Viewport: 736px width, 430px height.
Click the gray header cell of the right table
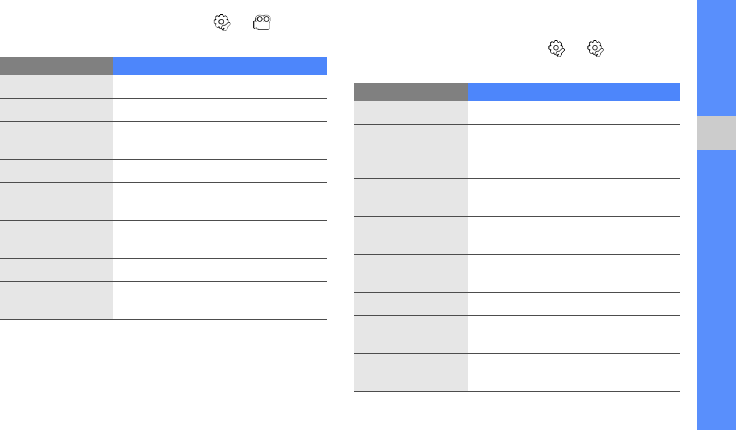[x=410, y=92]
